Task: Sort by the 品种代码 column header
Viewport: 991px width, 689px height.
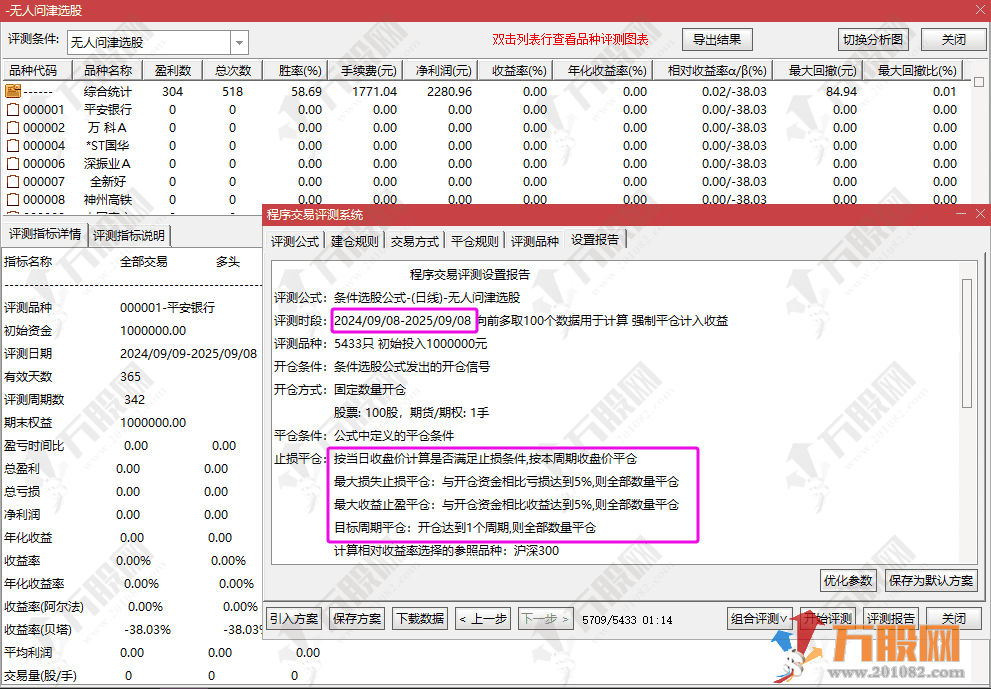Action: tap(38, 70)
